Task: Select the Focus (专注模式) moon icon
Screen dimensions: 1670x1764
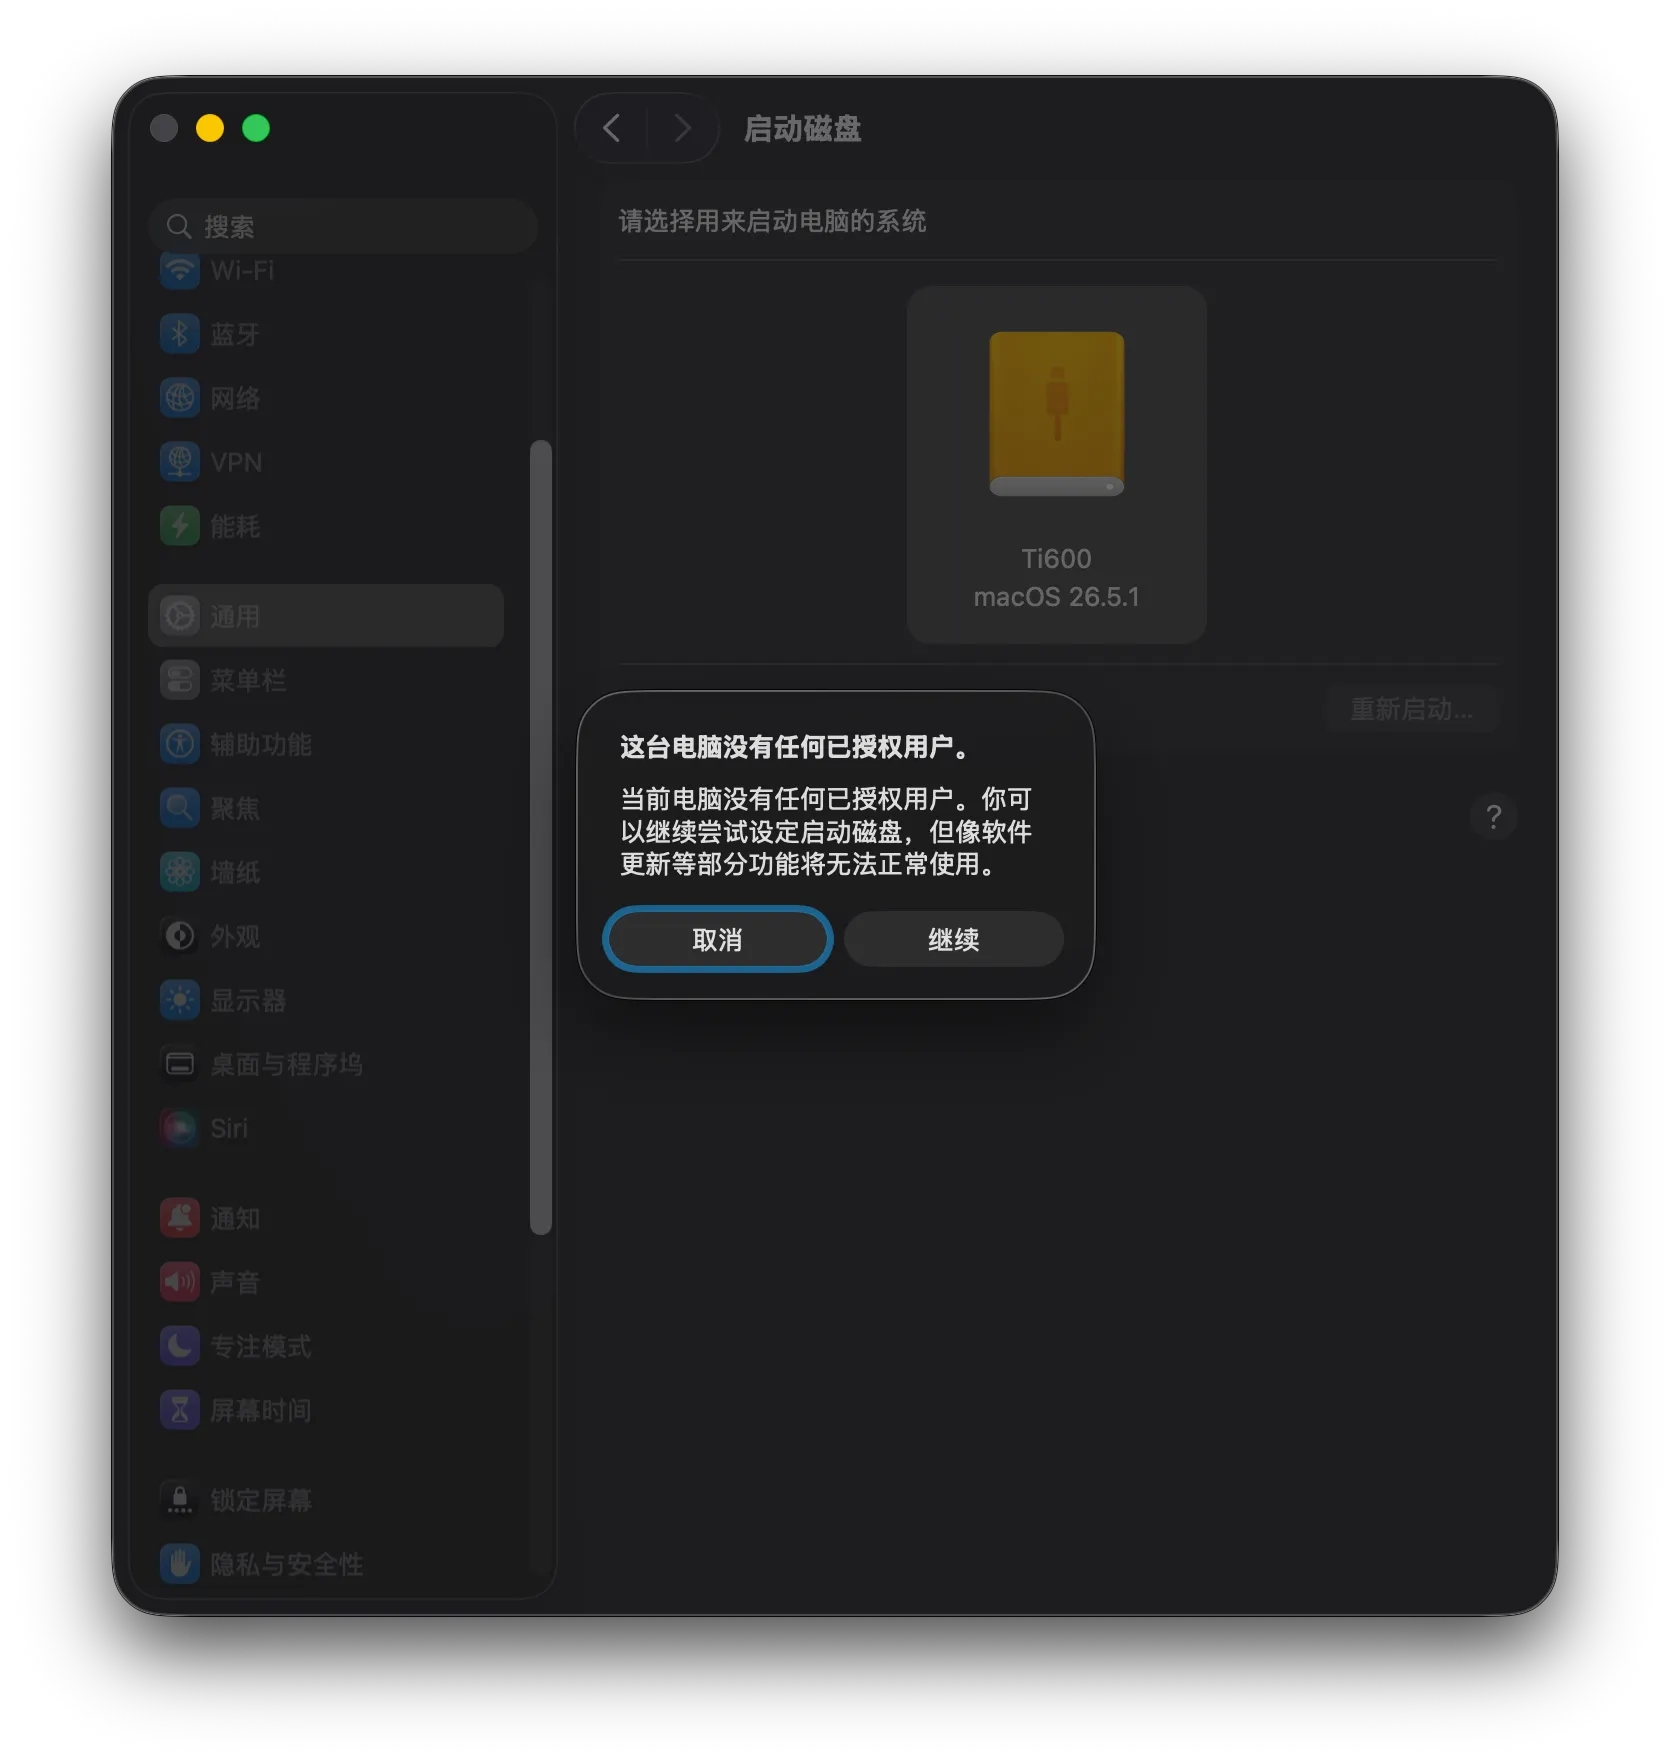Action: point(180,1346)
